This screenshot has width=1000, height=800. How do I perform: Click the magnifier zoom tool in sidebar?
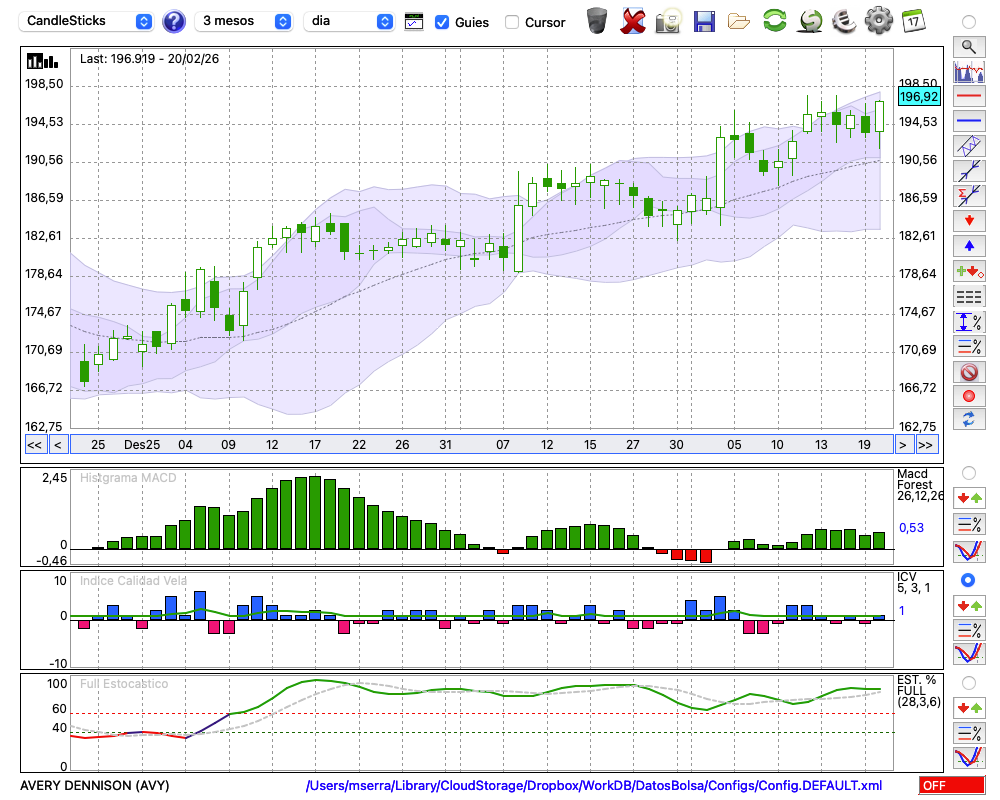click(x=968, y=46)
